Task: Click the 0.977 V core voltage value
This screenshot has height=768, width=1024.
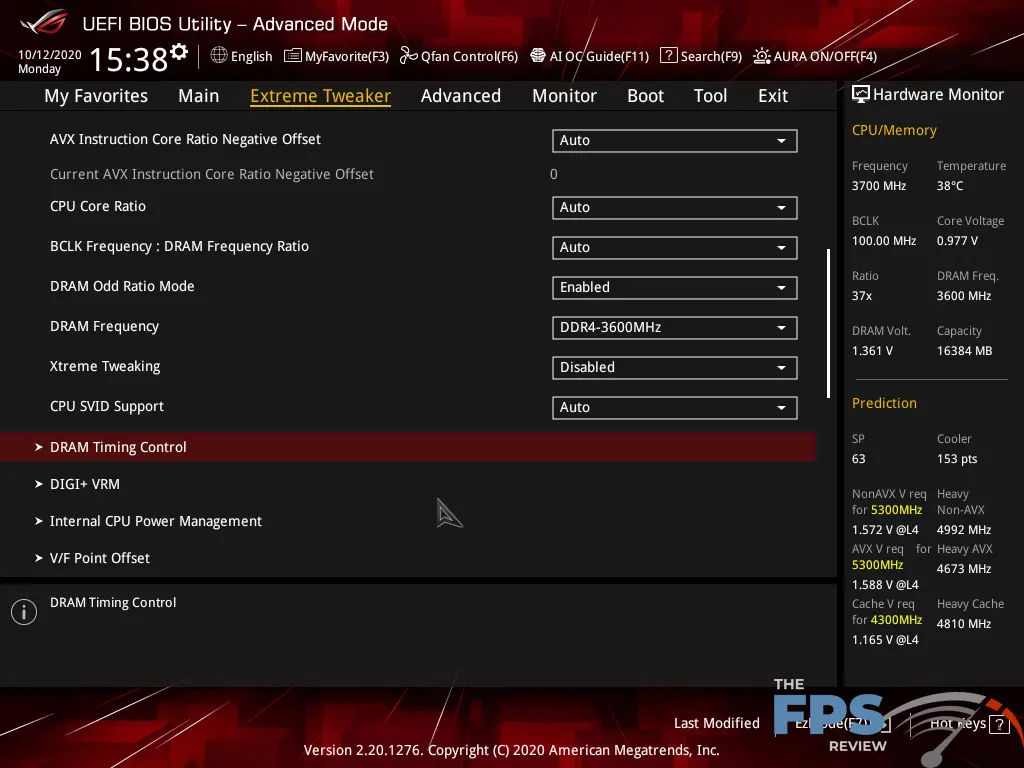Action: click(957, 241)
